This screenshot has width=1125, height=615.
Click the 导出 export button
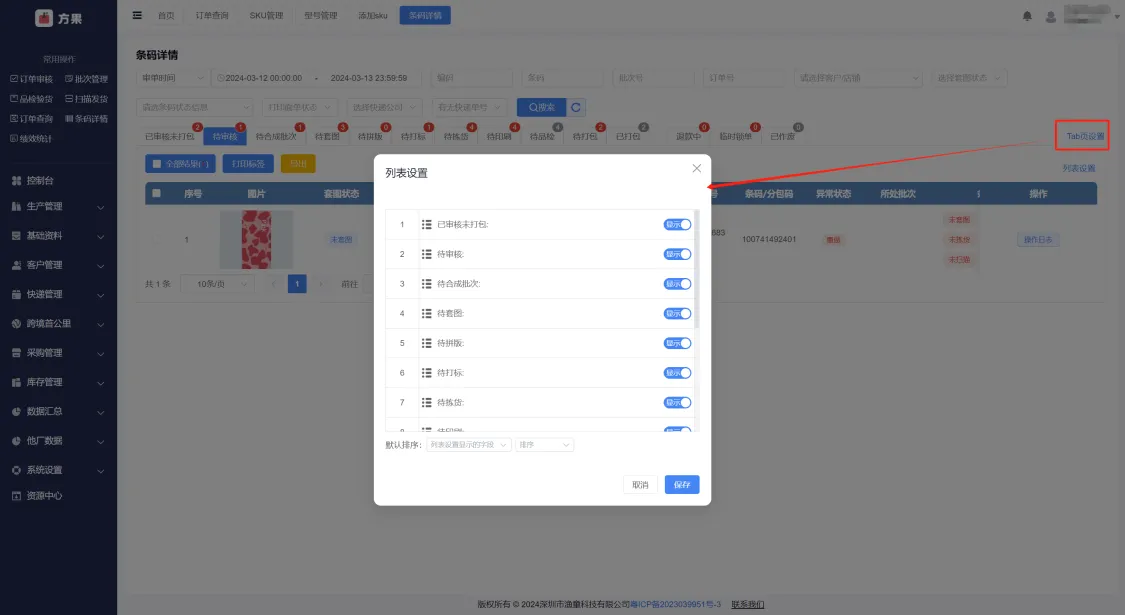298,164
